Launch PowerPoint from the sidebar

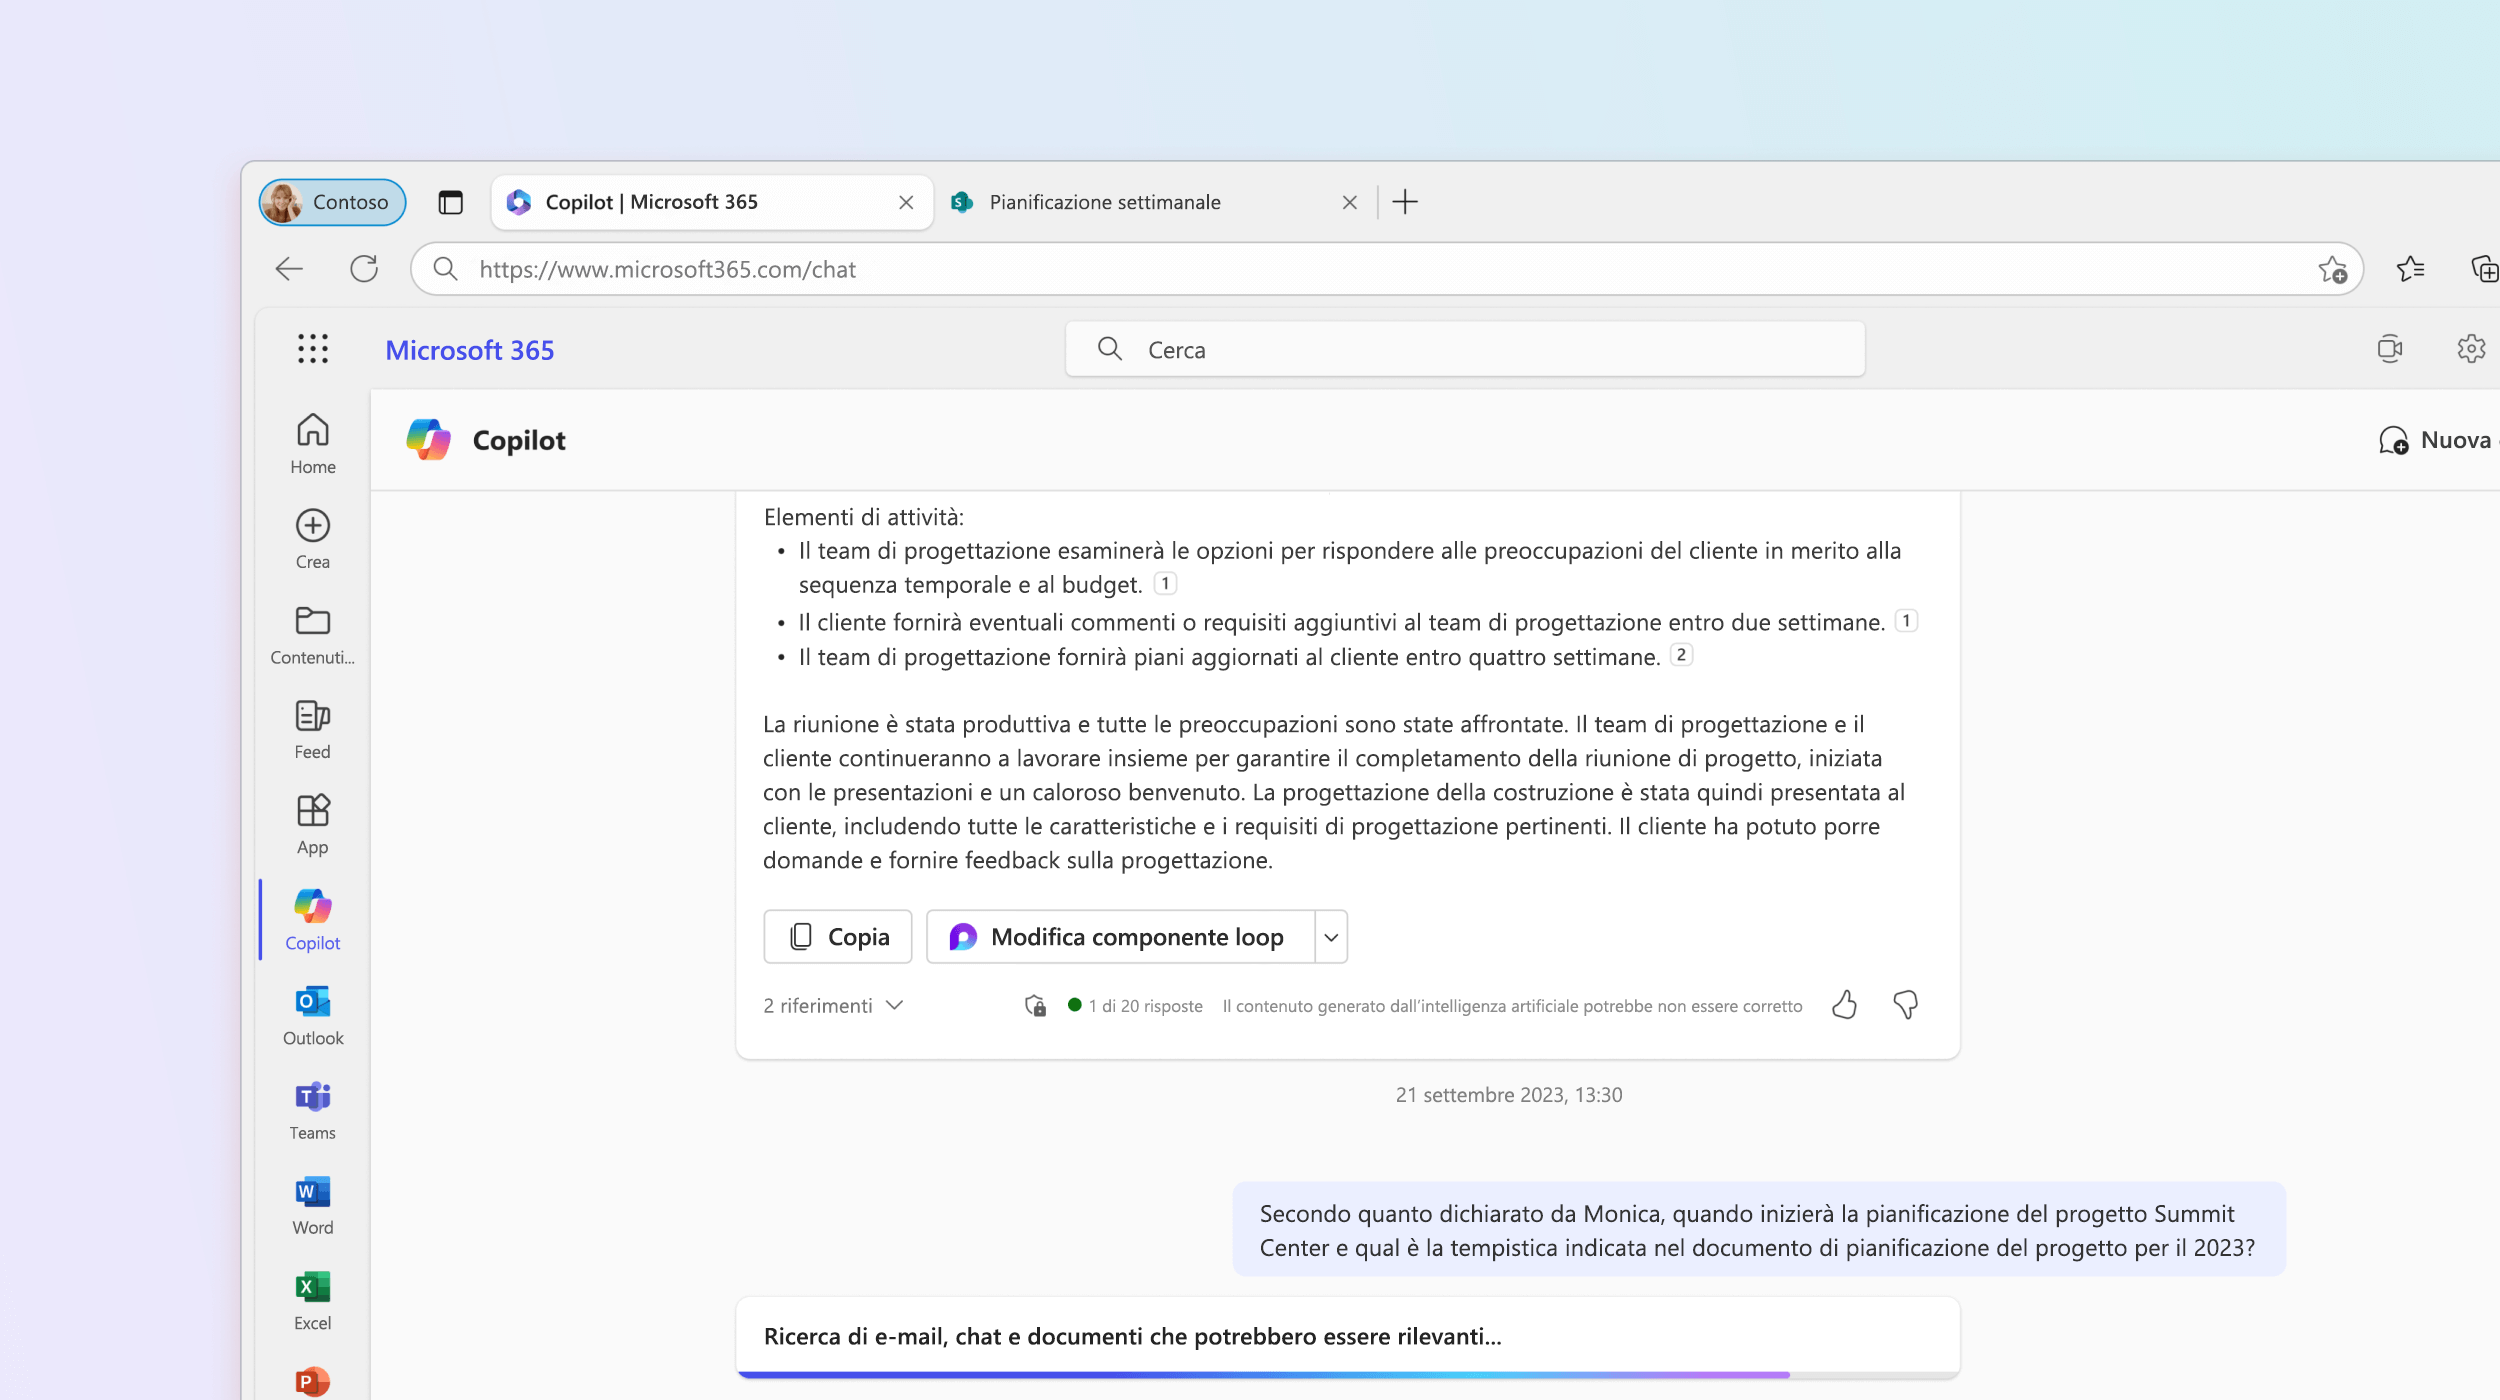pyautogui.click(x=313, y=1382)
